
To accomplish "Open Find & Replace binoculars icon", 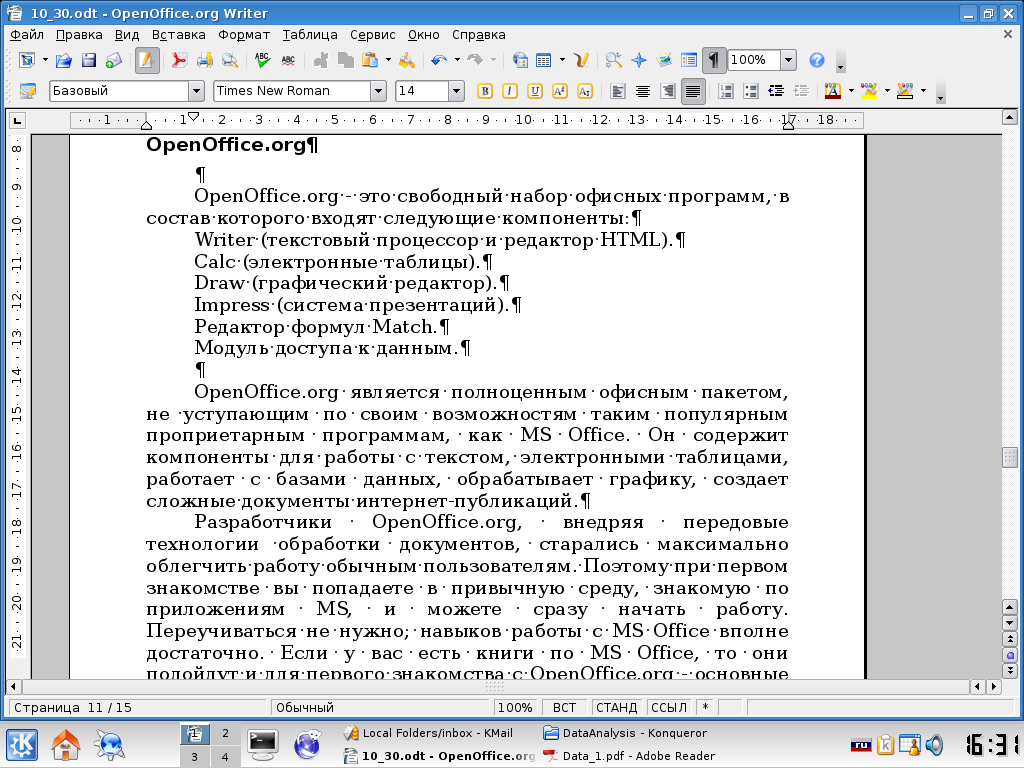I will pyautogui.click(x=613, y=61).
